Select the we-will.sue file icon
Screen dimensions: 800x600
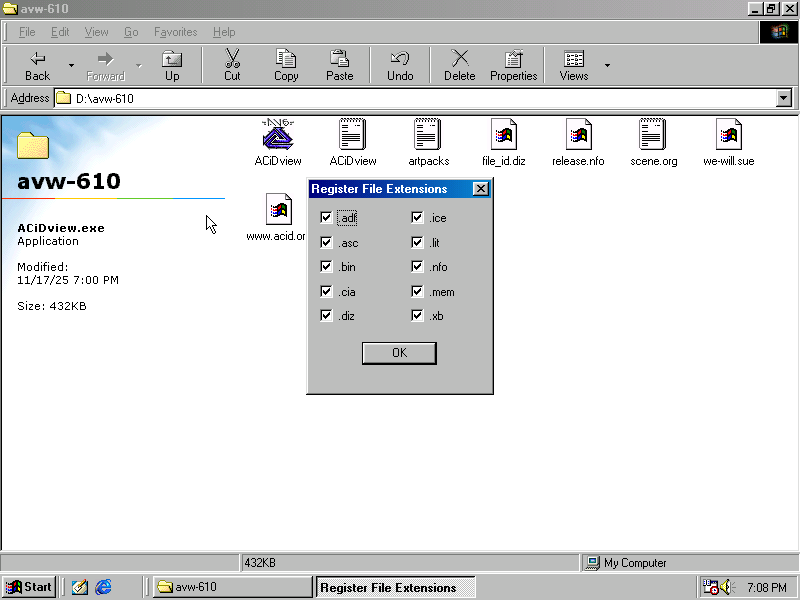[x=728, y=135]
